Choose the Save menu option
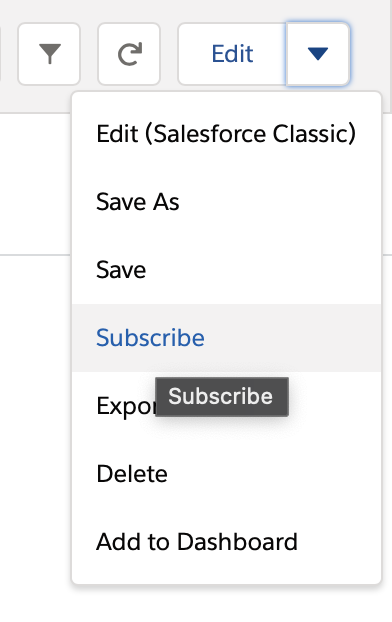Screen dimensions: 392x622 pos(226,270)
